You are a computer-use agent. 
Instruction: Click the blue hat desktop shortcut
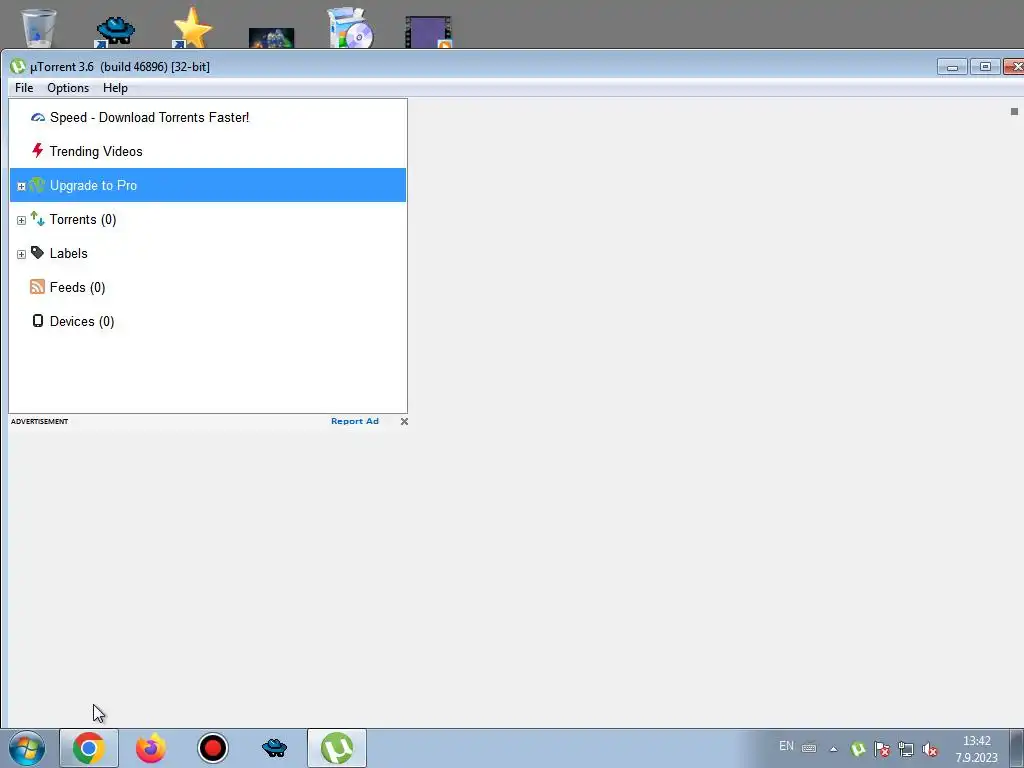pyautogui.click(x=115, y=31)
